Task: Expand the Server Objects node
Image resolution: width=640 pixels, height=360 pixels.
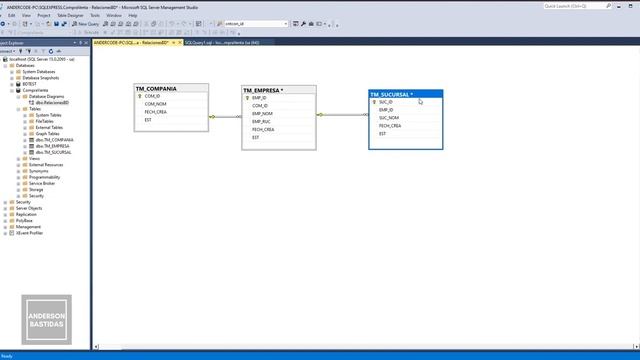Action: pos(5,208)
